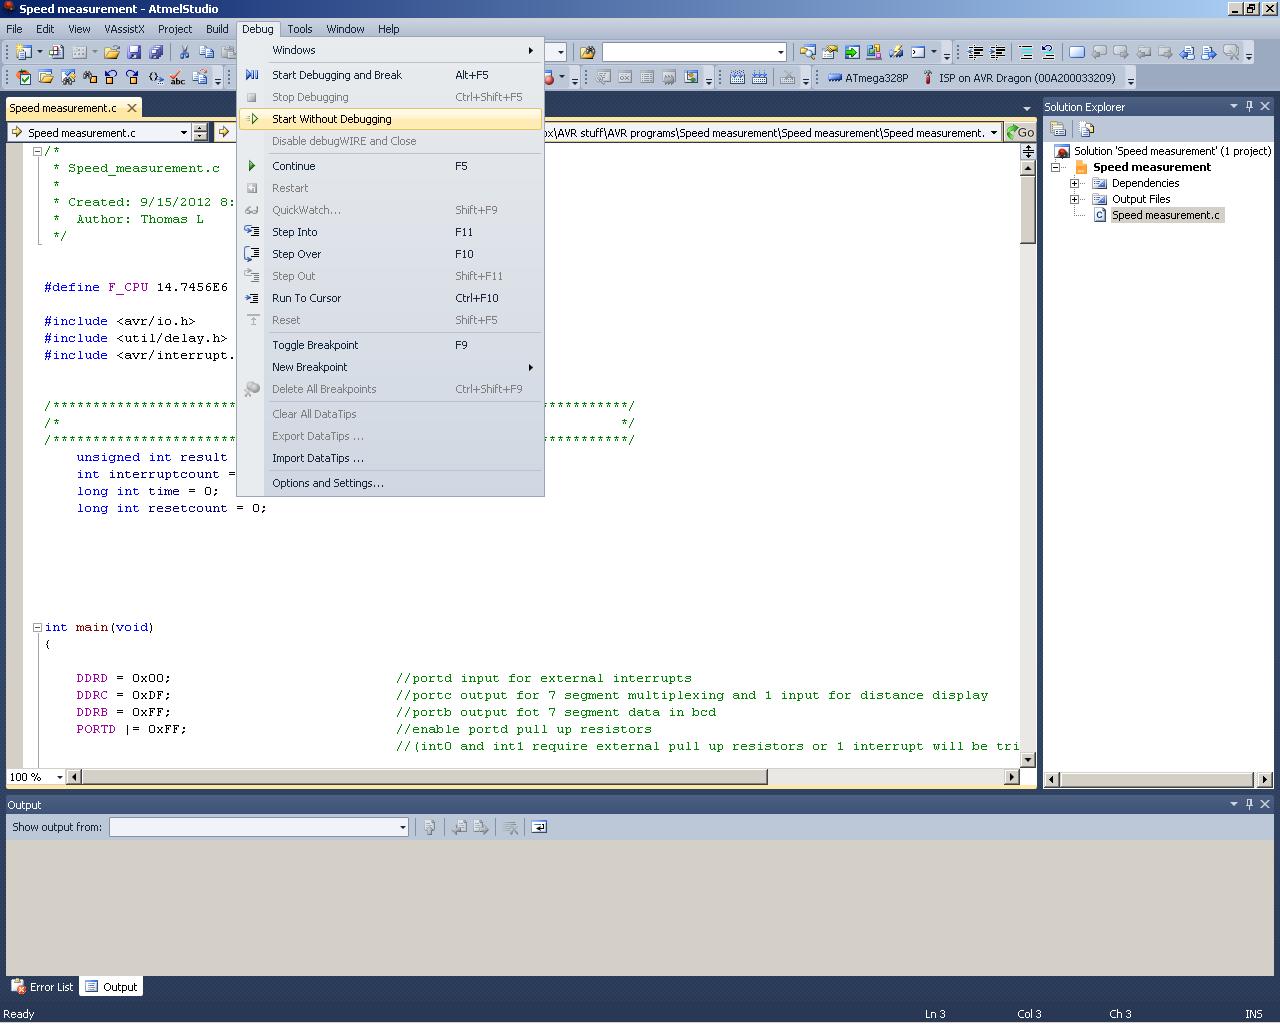Screen dimensions: 1280x1024
Task: Click the Find in Files icon
Action: pos(587,52)
